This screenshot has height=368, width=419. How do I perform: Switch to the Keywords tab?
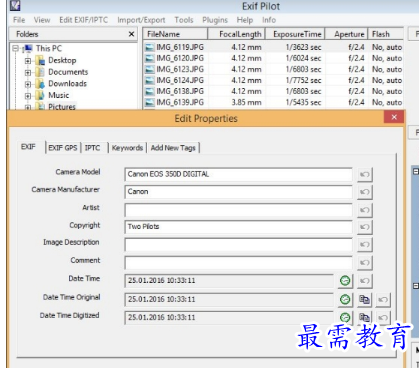pyautogui.click(x=127, y=148)
